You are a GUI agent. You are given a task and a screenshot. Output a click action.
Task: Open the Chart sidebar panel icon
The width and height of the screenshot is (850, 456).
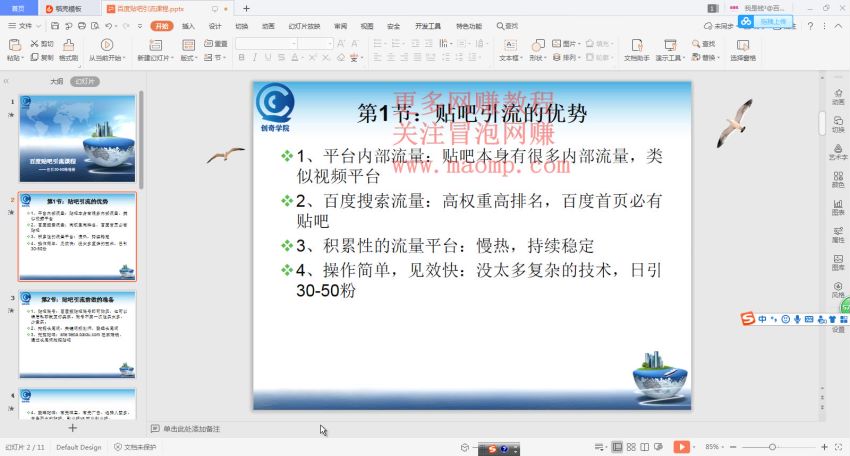point(838,207)
